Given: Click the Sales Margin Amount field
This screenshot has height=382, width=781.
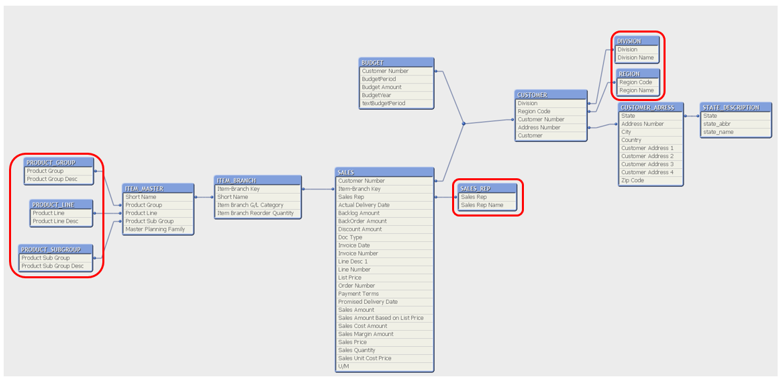Looking at the screenshot, I should click(384, 334).
